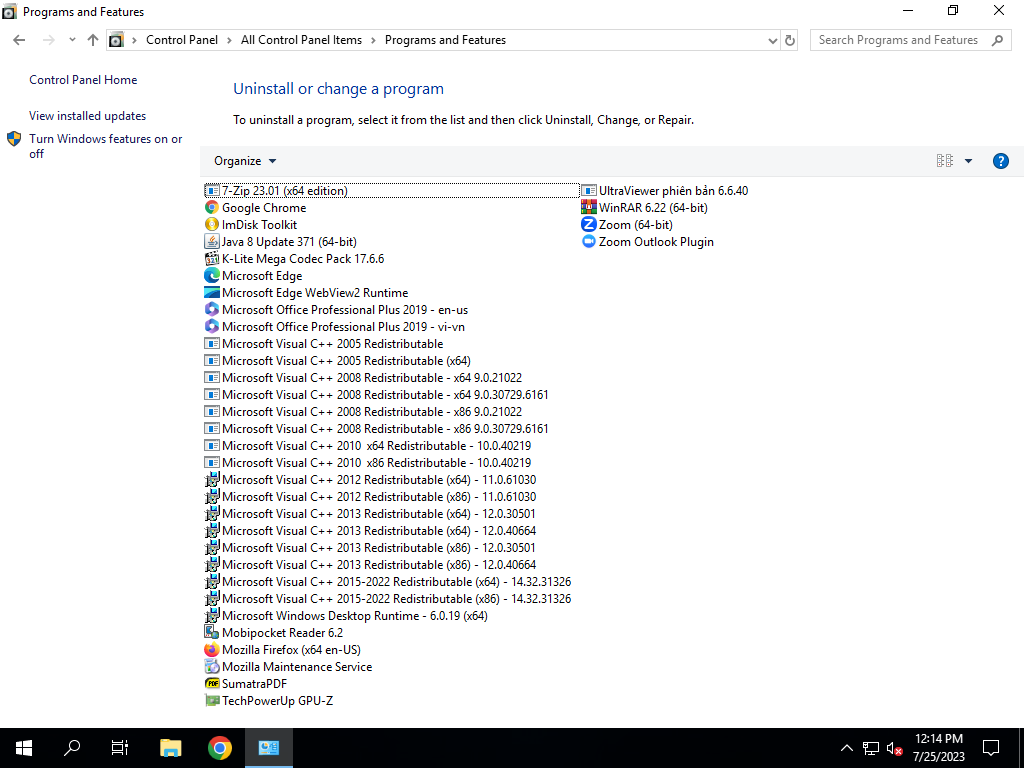This screenshot has height=768, width=1024.
Task: Select Visual C++ 2008 x64 9.0.30729.6161
Action: (x=377, y=394)
